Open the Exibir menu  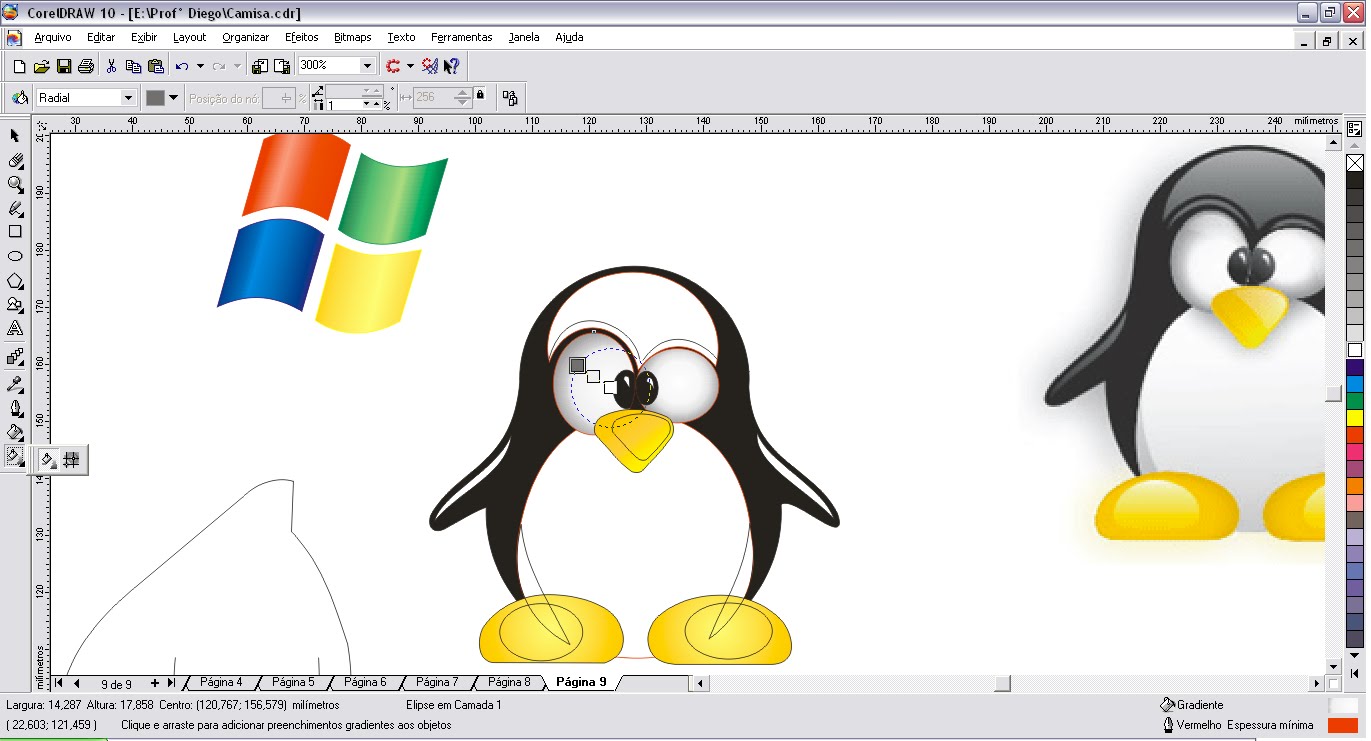coord(144,37)
